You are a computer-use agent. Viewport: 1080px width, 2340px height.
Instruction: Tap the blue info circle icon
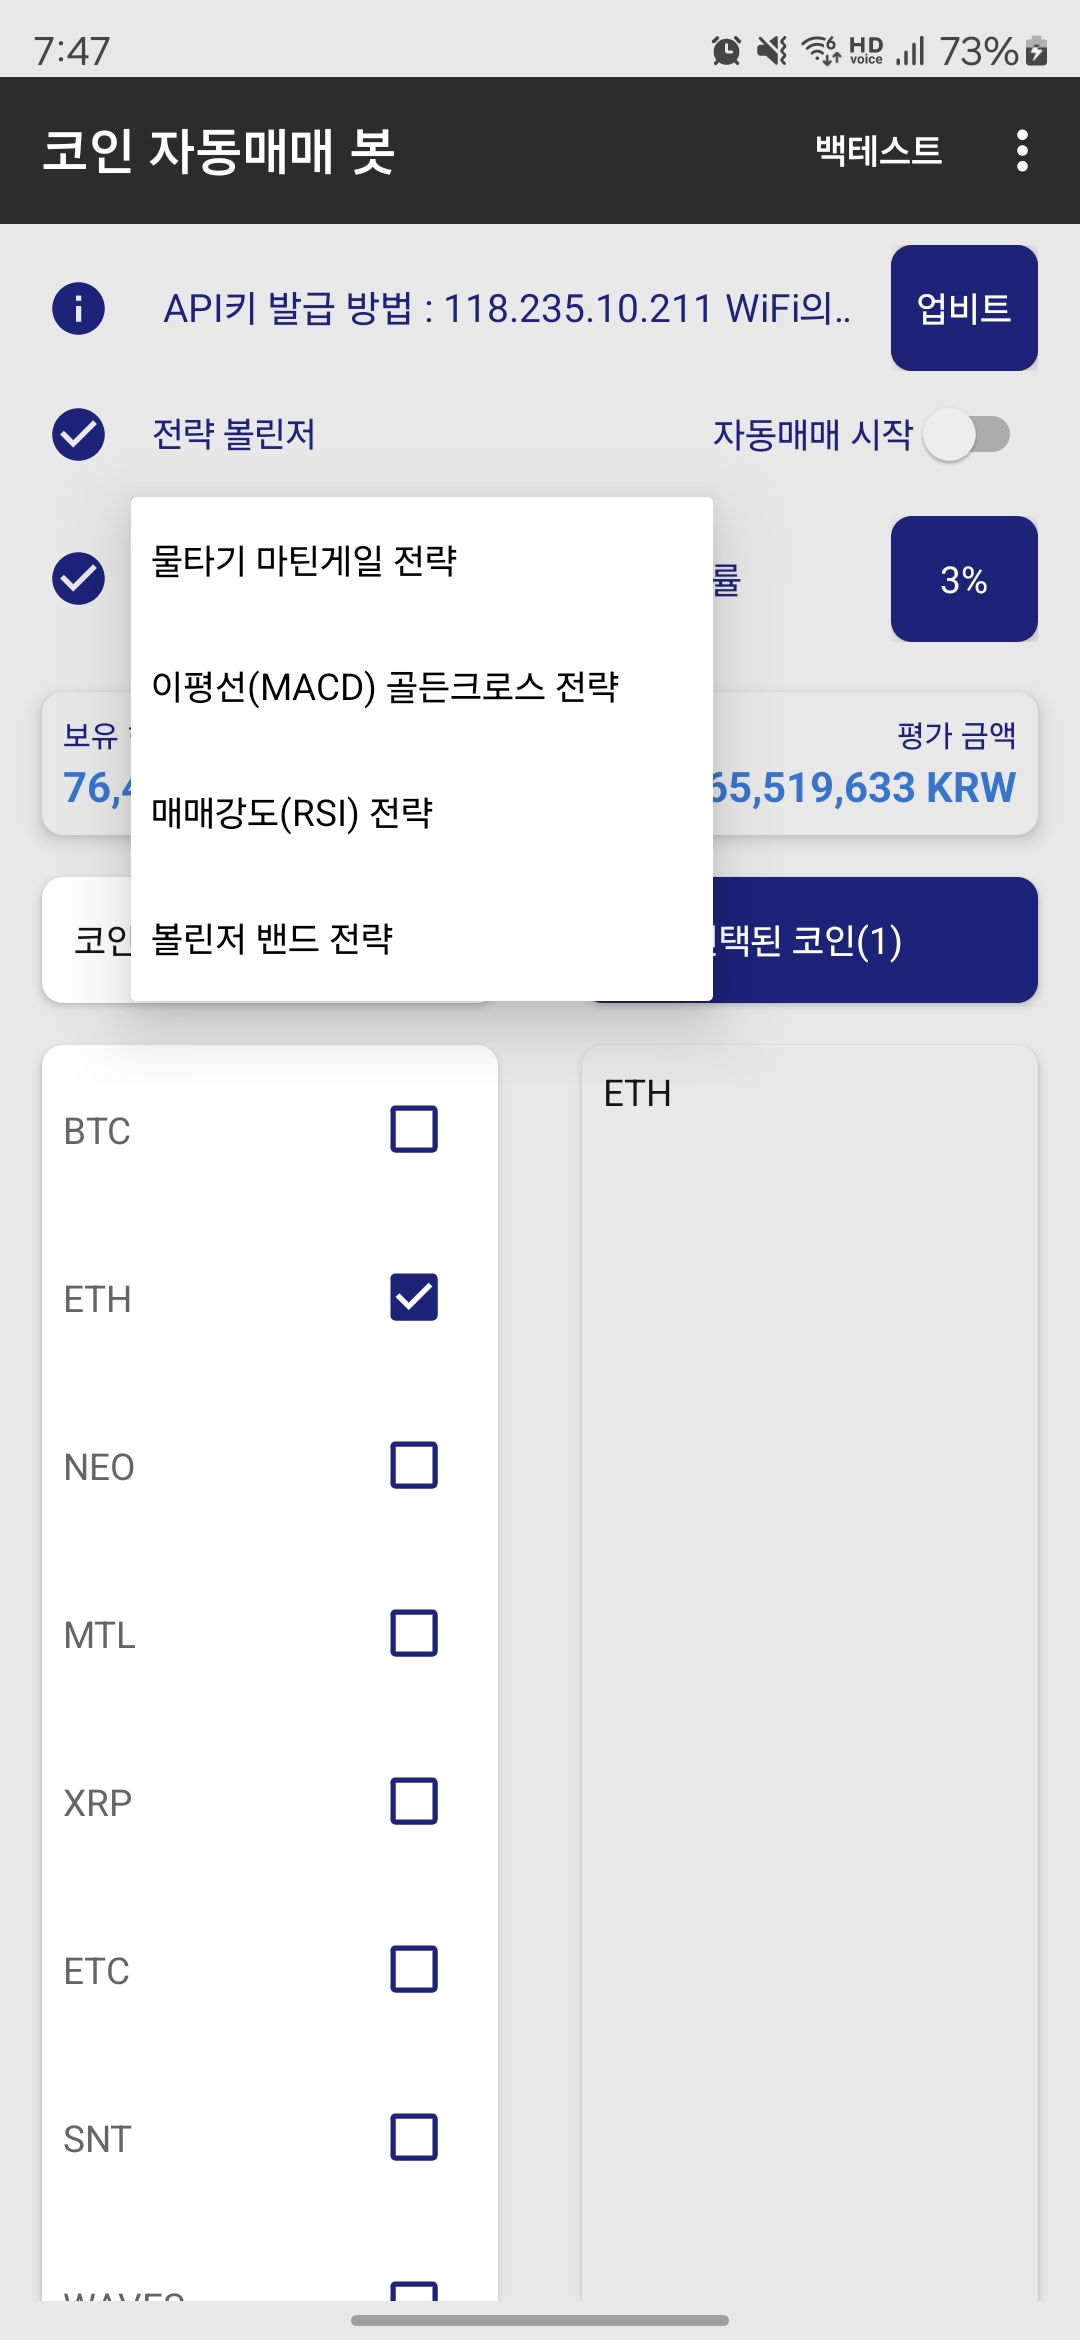coord(78,308)
